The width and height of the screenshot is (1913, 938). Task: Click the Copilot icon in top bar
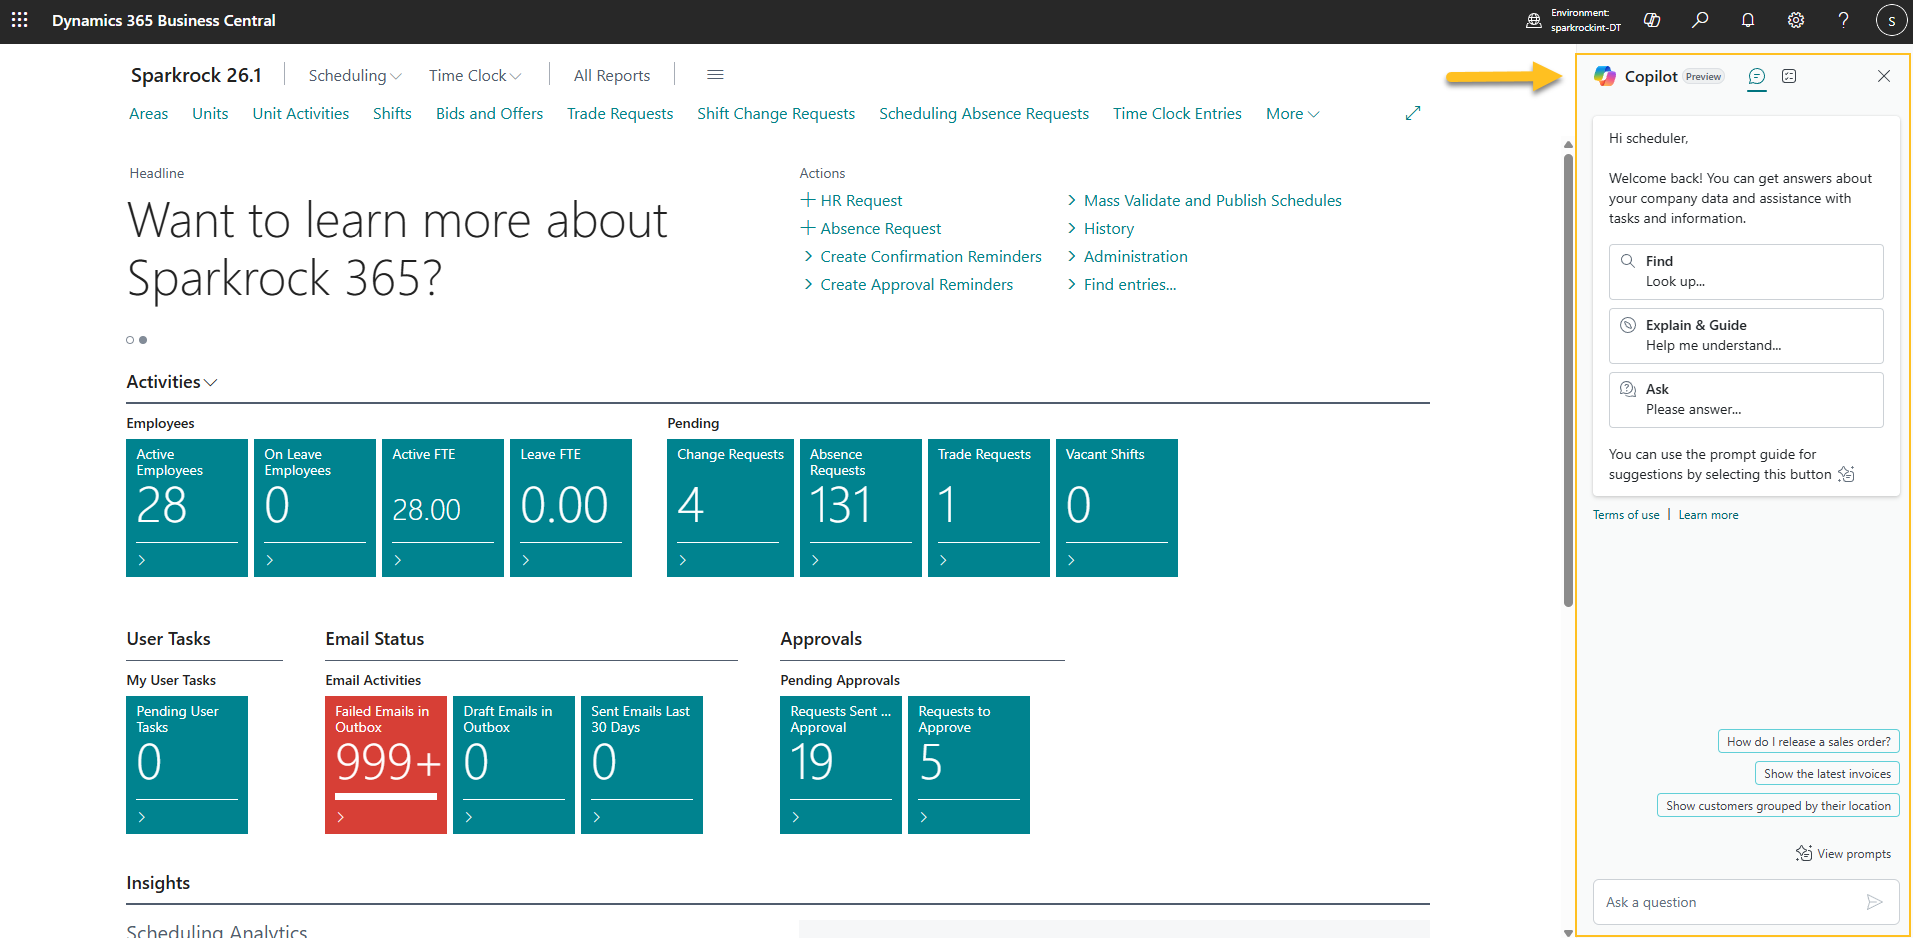1652,20
